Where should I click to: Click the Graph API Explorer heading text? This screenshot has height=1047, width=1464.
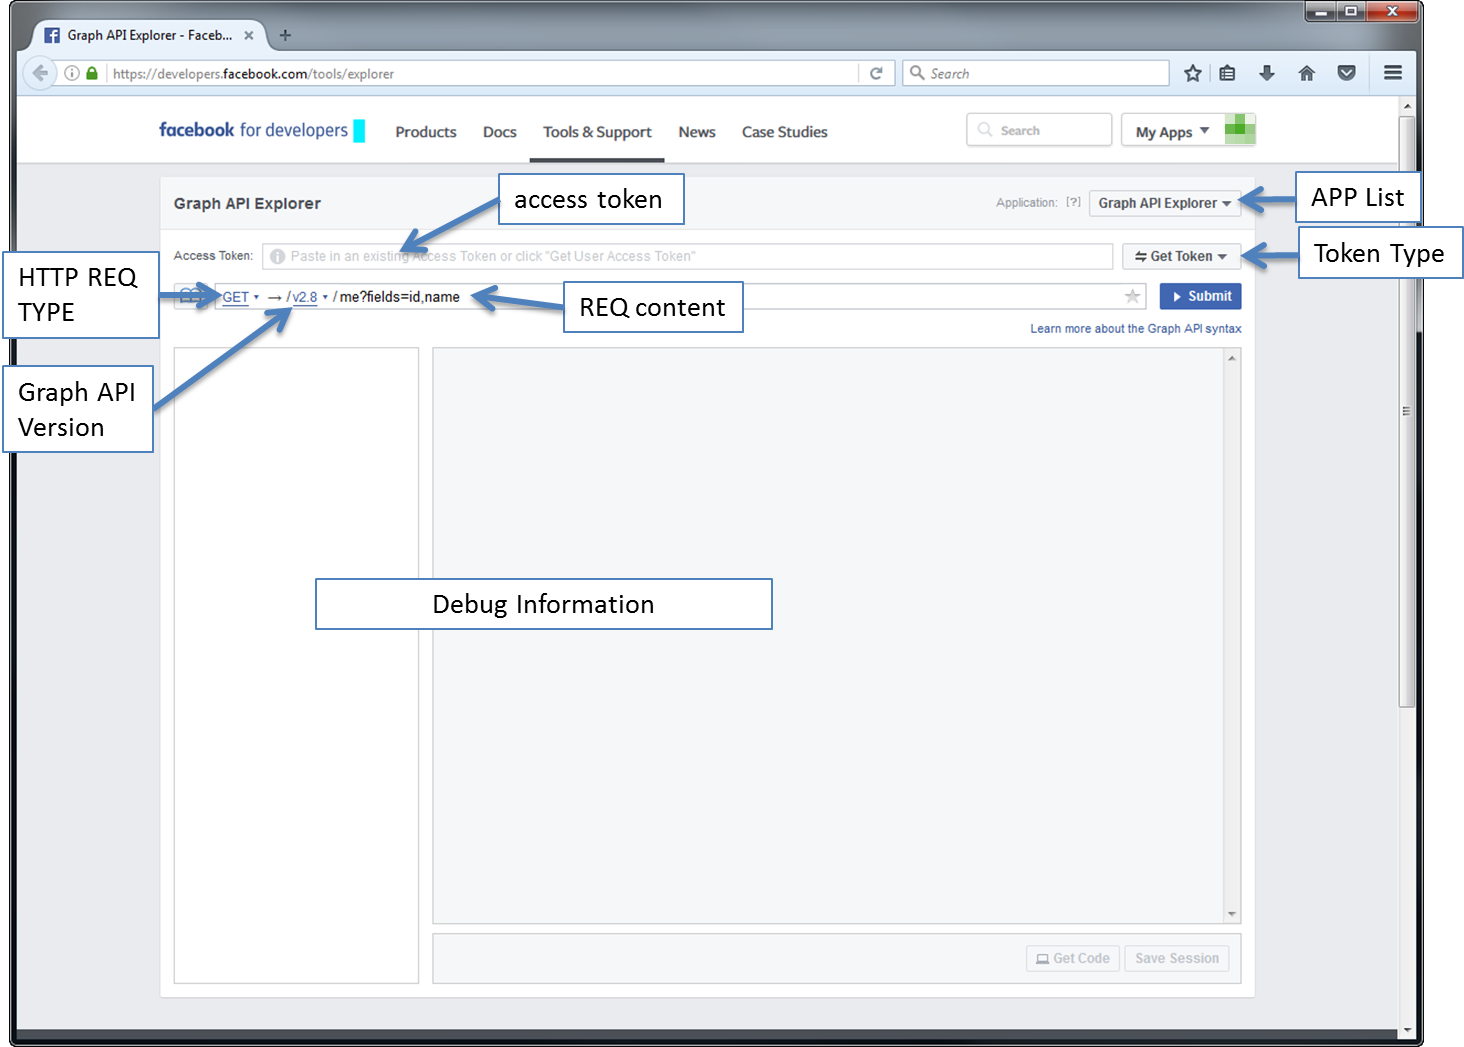247,203
